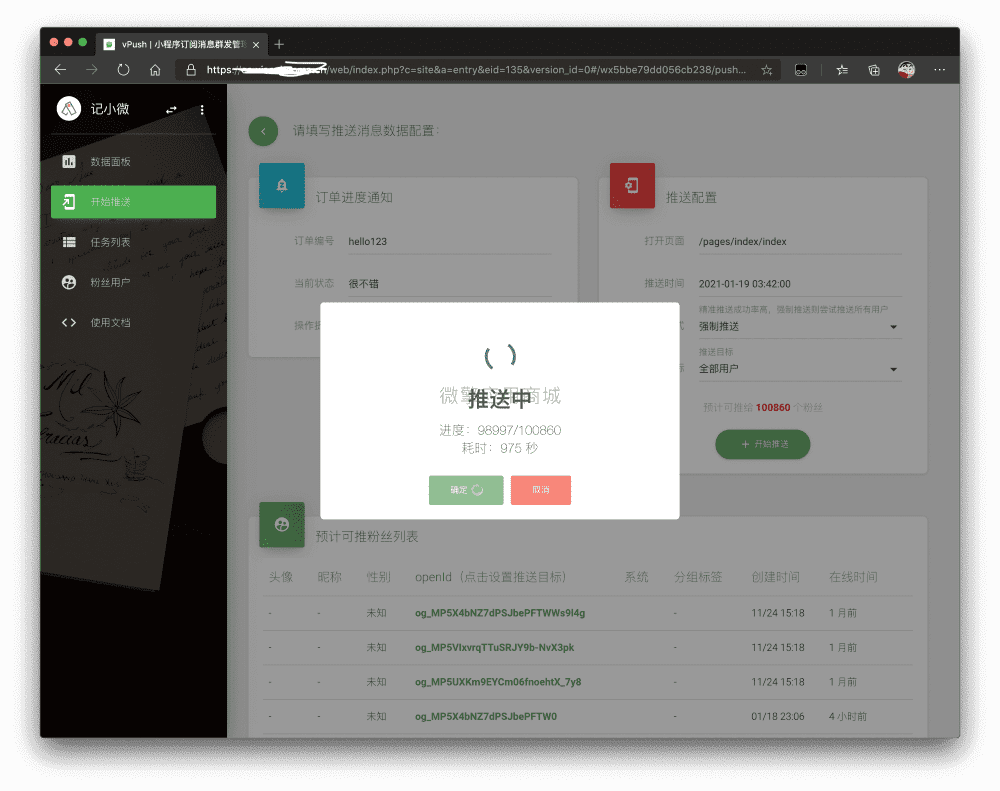Bookmark page with star icon
This screenshot has height=791, width=1000.
pos(767,70)
